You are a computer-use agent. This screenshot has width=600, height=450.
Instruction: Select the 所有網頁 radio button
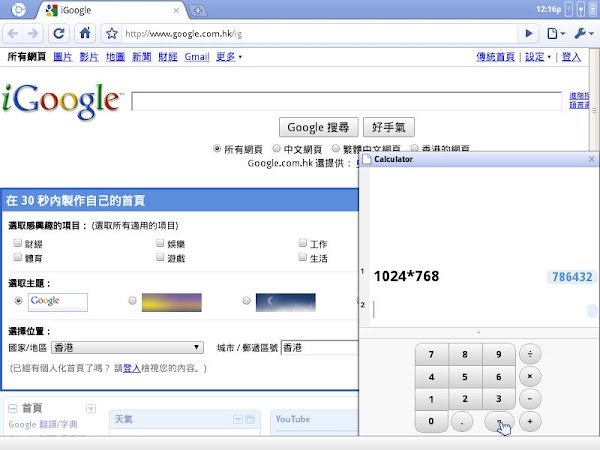pos(217,148)
